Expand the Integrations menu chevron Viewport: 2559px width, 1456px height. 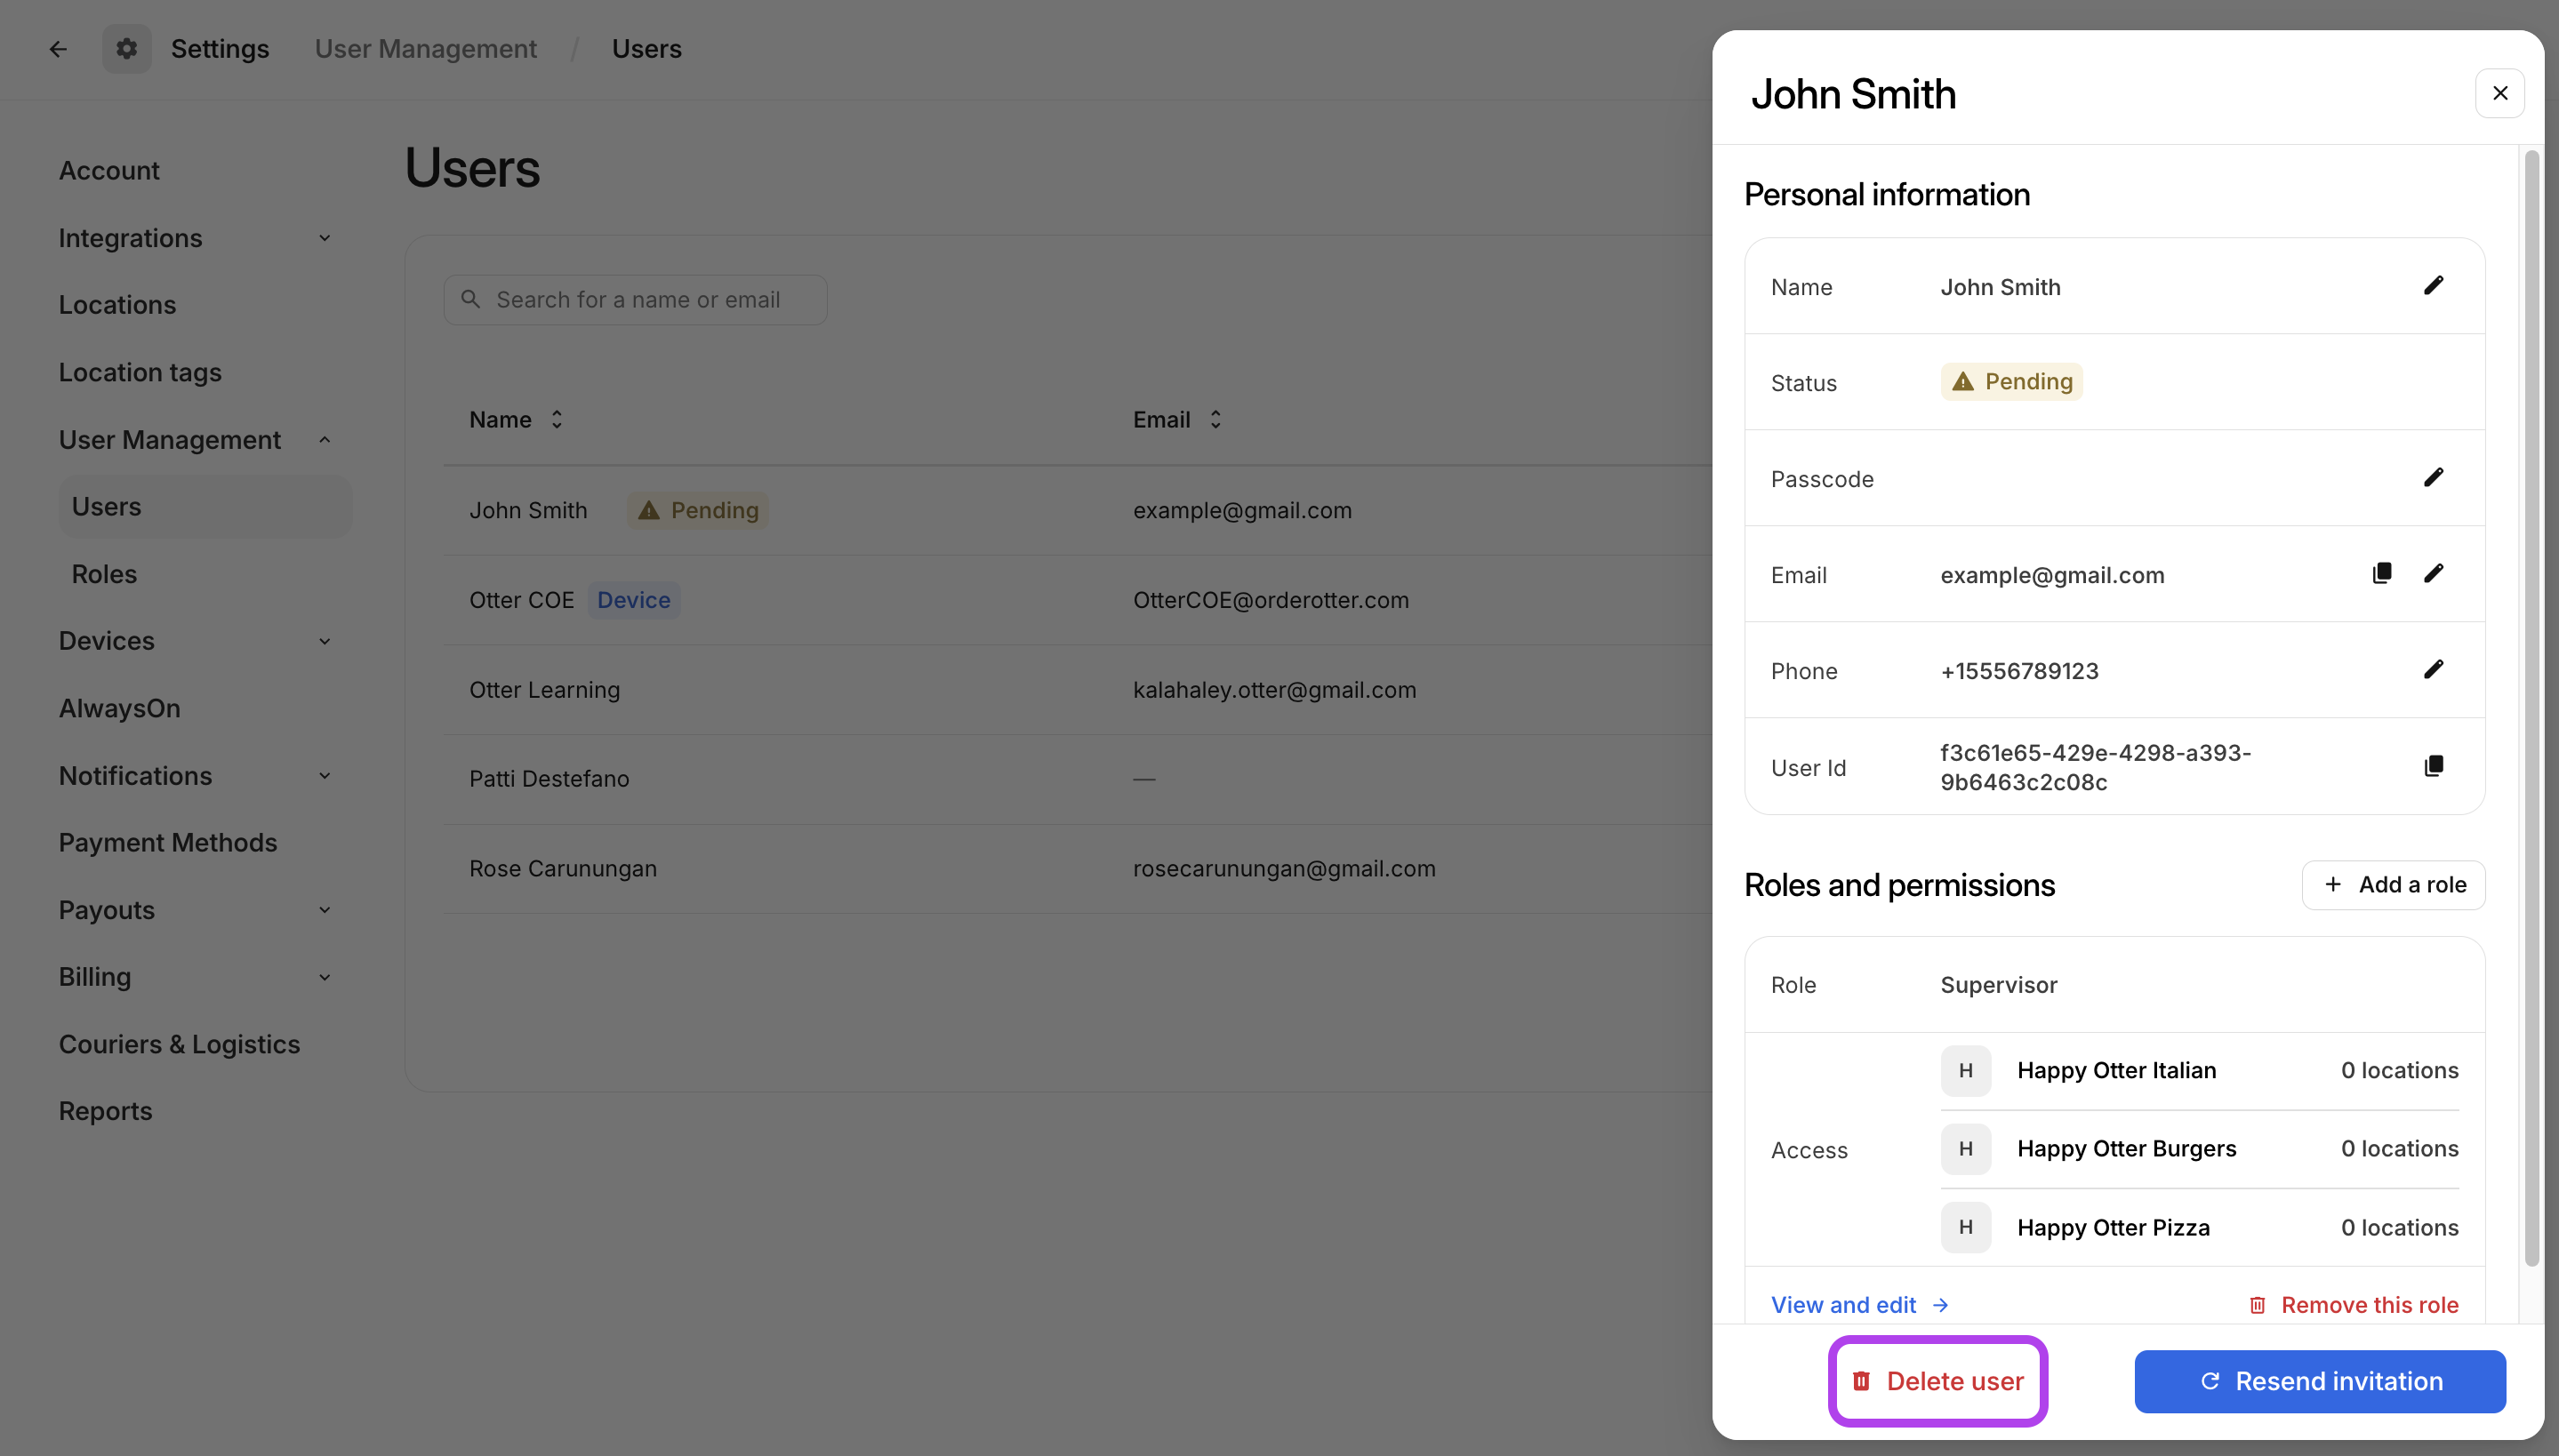click(324, 238)
